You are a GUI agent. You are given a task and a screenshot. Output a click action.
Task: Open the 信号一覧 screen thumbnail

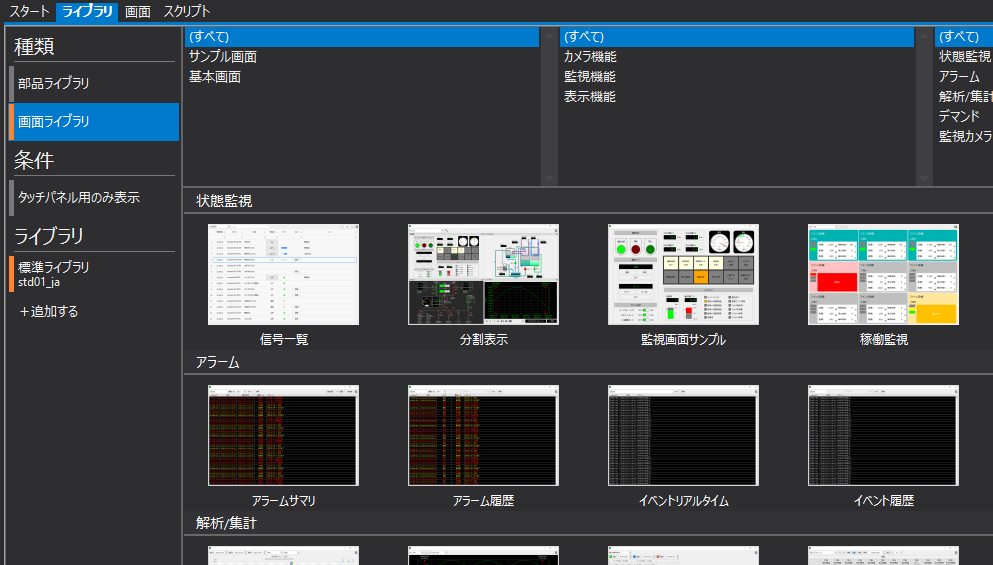[x=283, y=275]
